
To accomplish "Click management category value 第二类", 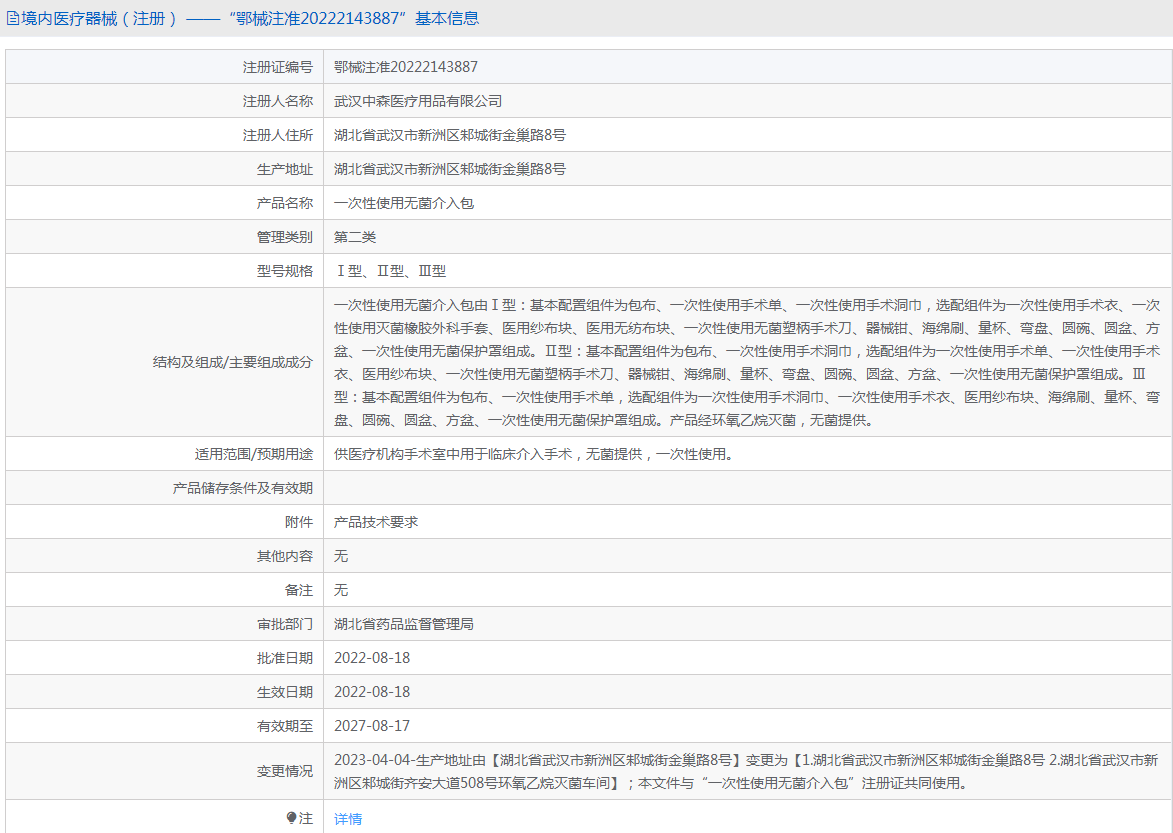I will (355, 237).
